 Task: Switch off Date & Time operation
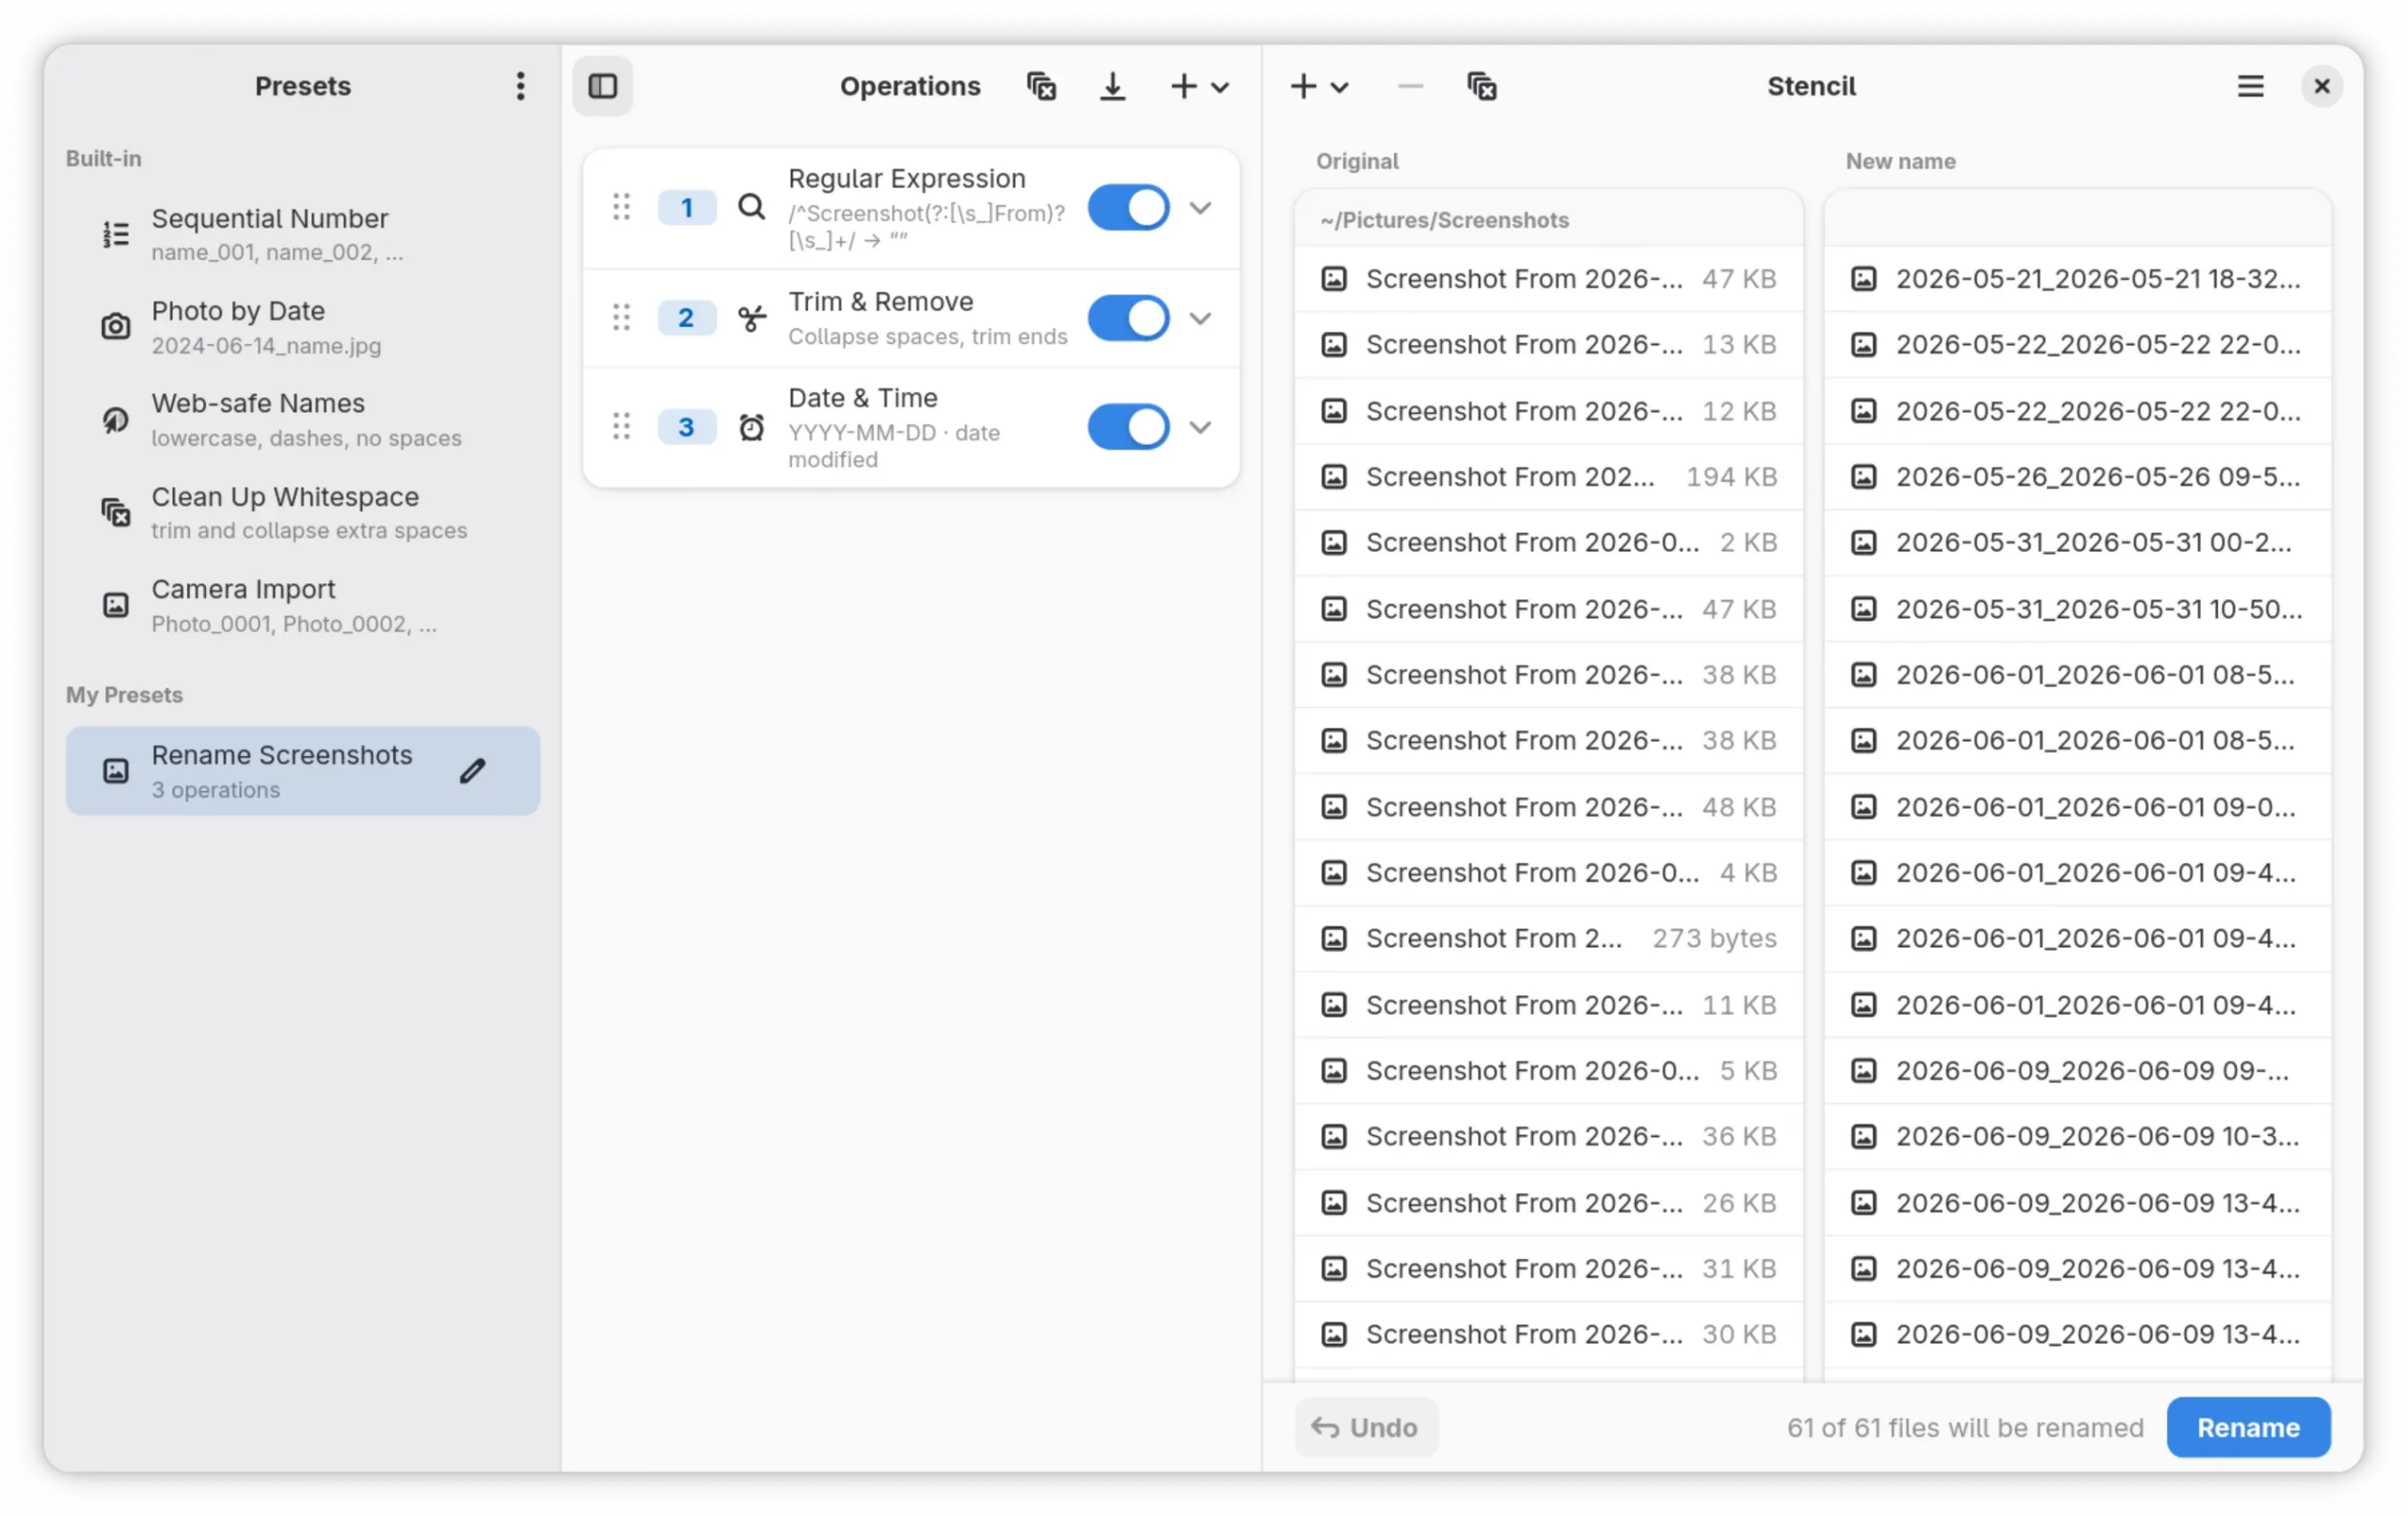coord(1128,427)
